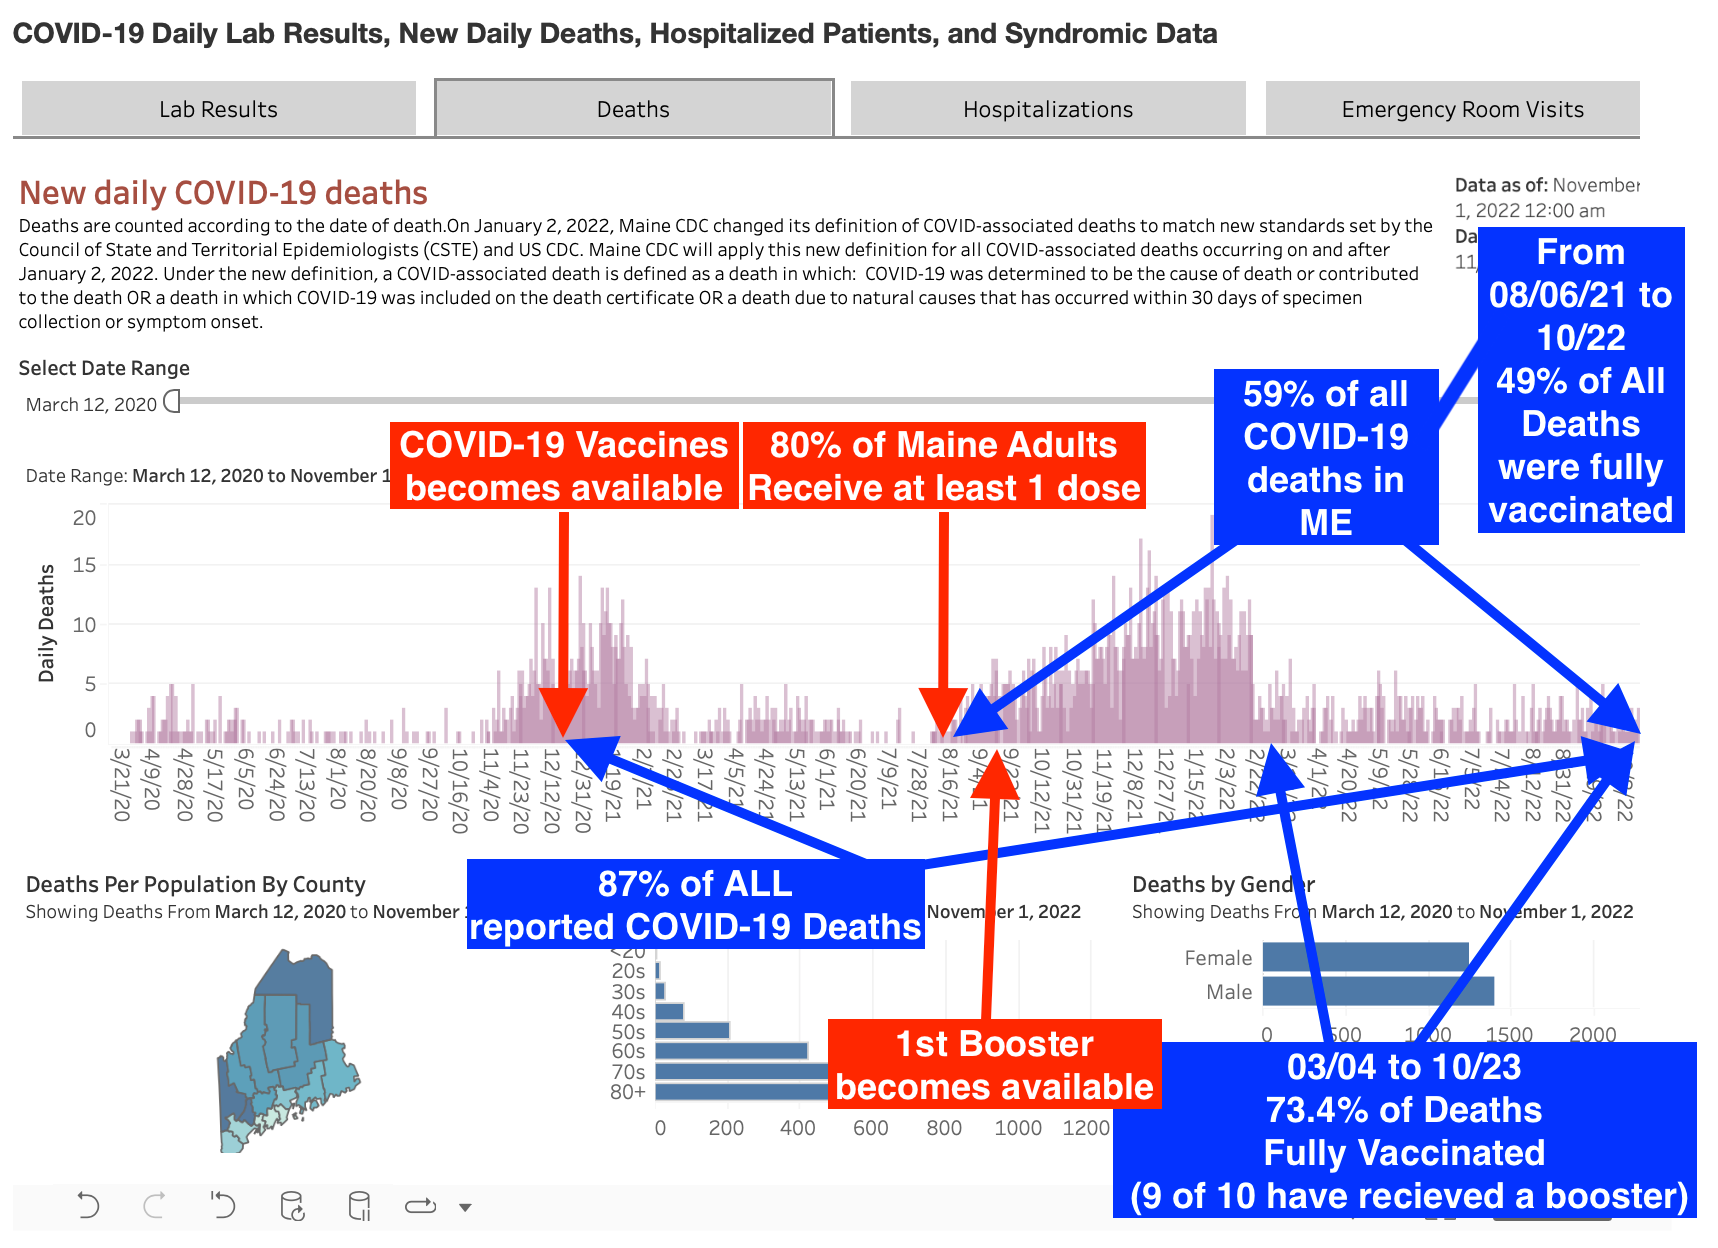Click the '10/16/20' x-axis date label
This screenshot has width=1718, height=1248.
point(460,791)
